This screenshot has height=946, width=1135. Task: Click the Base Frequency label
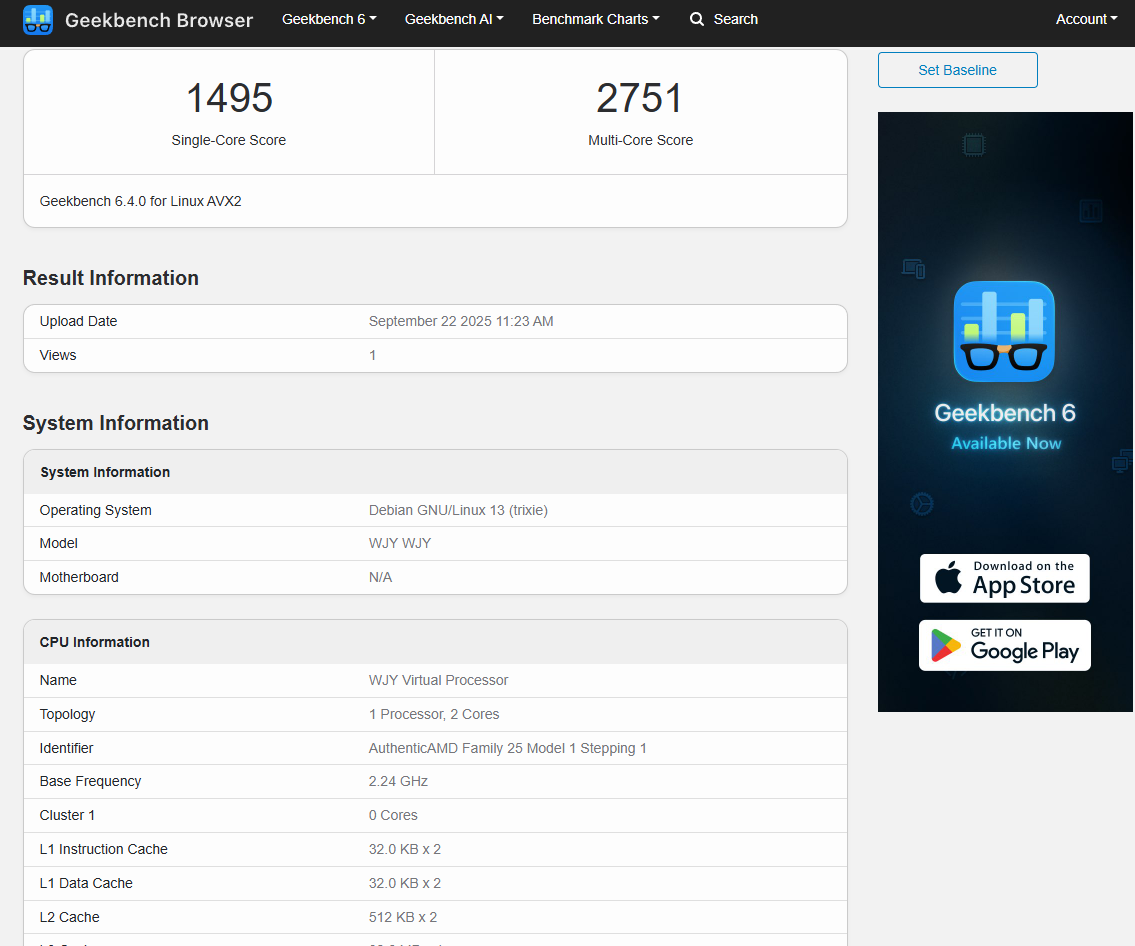90,782
